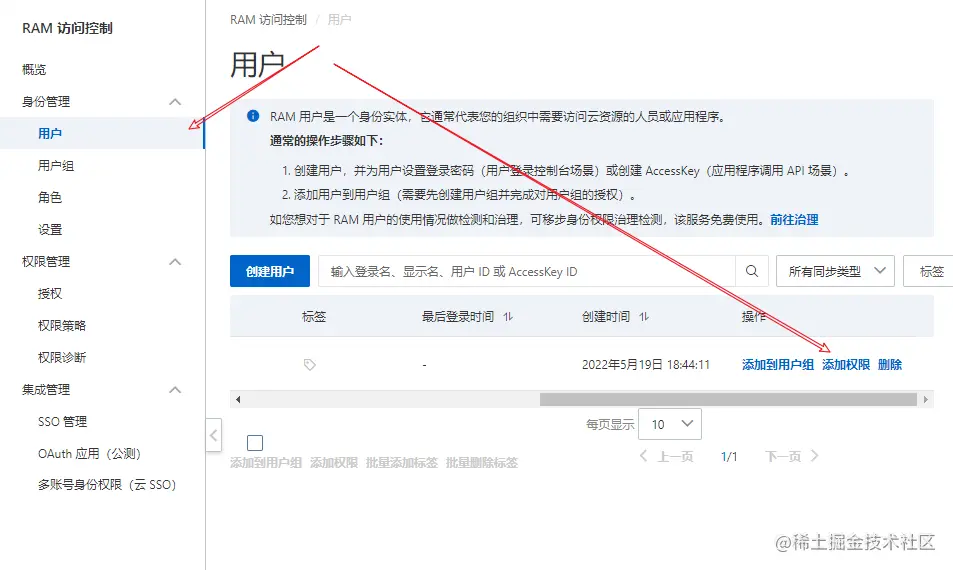Open 权限诊断 in the sidebar
Screen dimensions: 953x570
(x=62, y=357)
